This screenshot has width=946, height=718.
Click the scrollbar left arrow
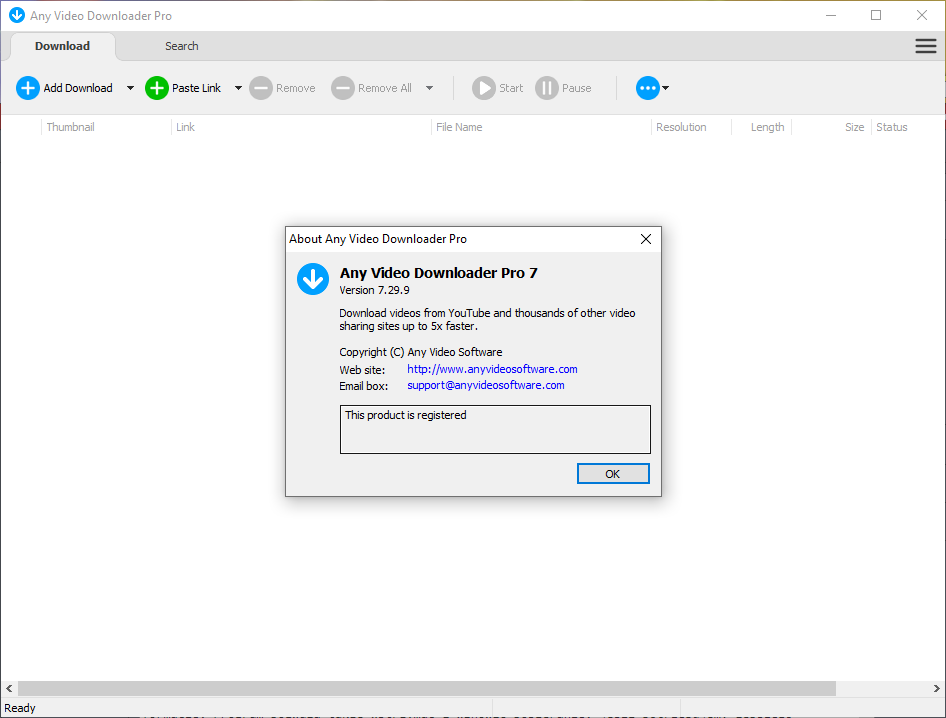pos(9,688)
